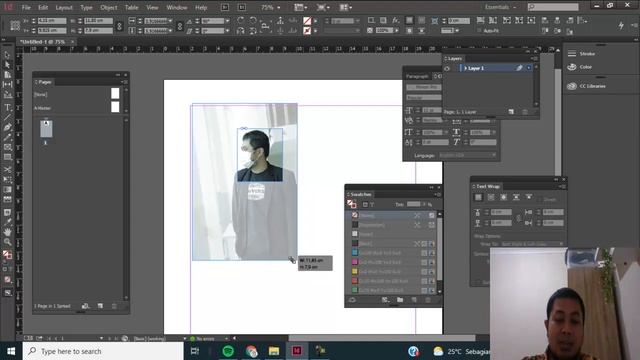Select the Free Transform tool
This screenshot has width=640, height=360.
pos(7,180)
